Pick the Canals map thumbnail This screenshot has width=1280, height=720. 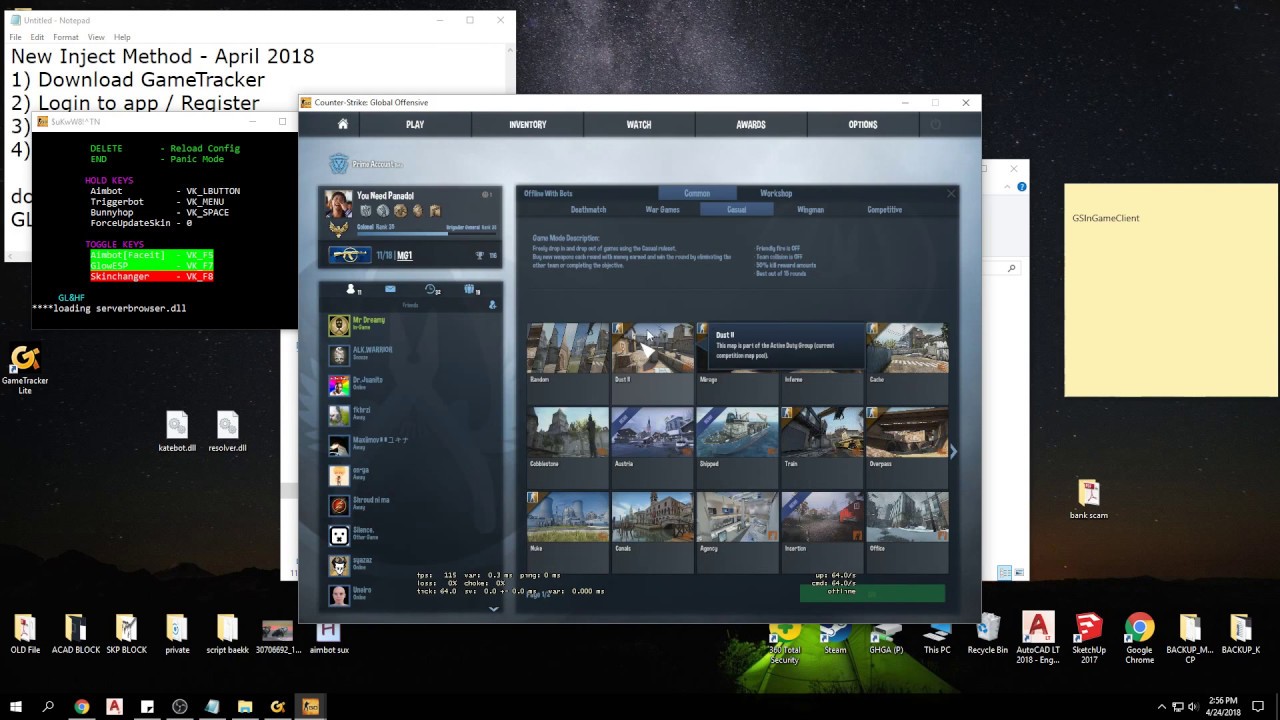coord(652,517)
